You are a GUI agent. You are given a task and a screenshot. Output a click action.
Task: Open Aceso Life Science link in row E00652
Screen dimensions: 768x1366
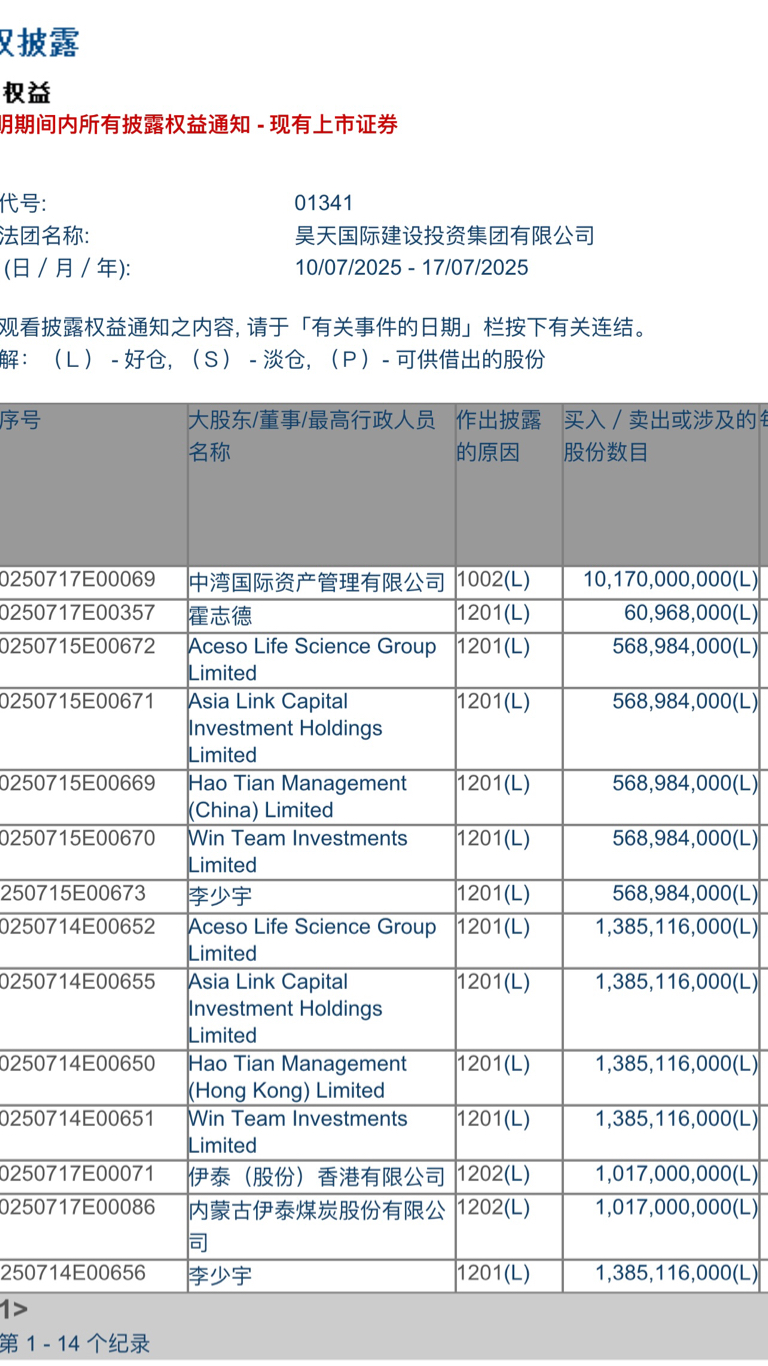point(313,940)
